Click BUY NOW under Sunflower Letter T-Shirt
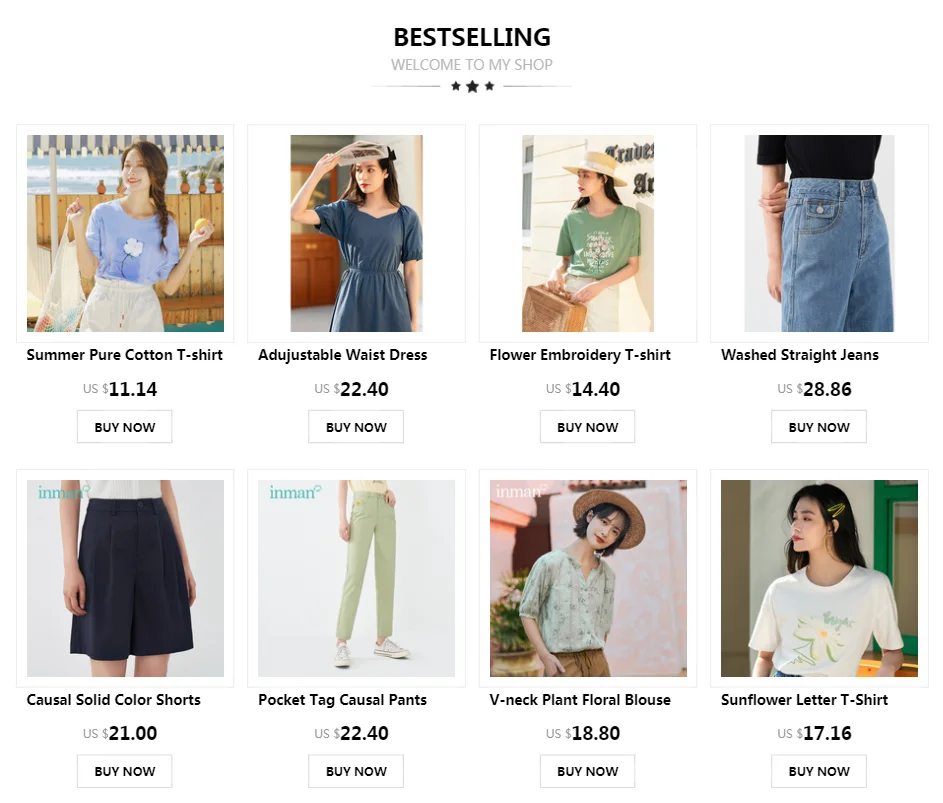The height and width of the screenshot is (803, 943). [819, 771]
